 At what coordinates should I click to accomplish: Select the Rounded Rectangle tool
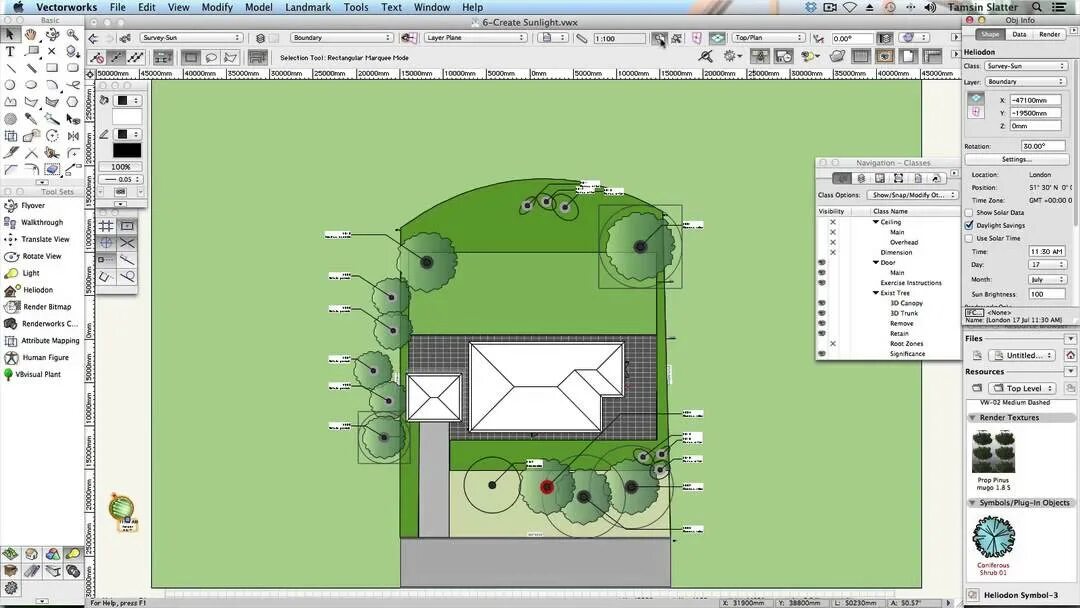tap(72, 68)
